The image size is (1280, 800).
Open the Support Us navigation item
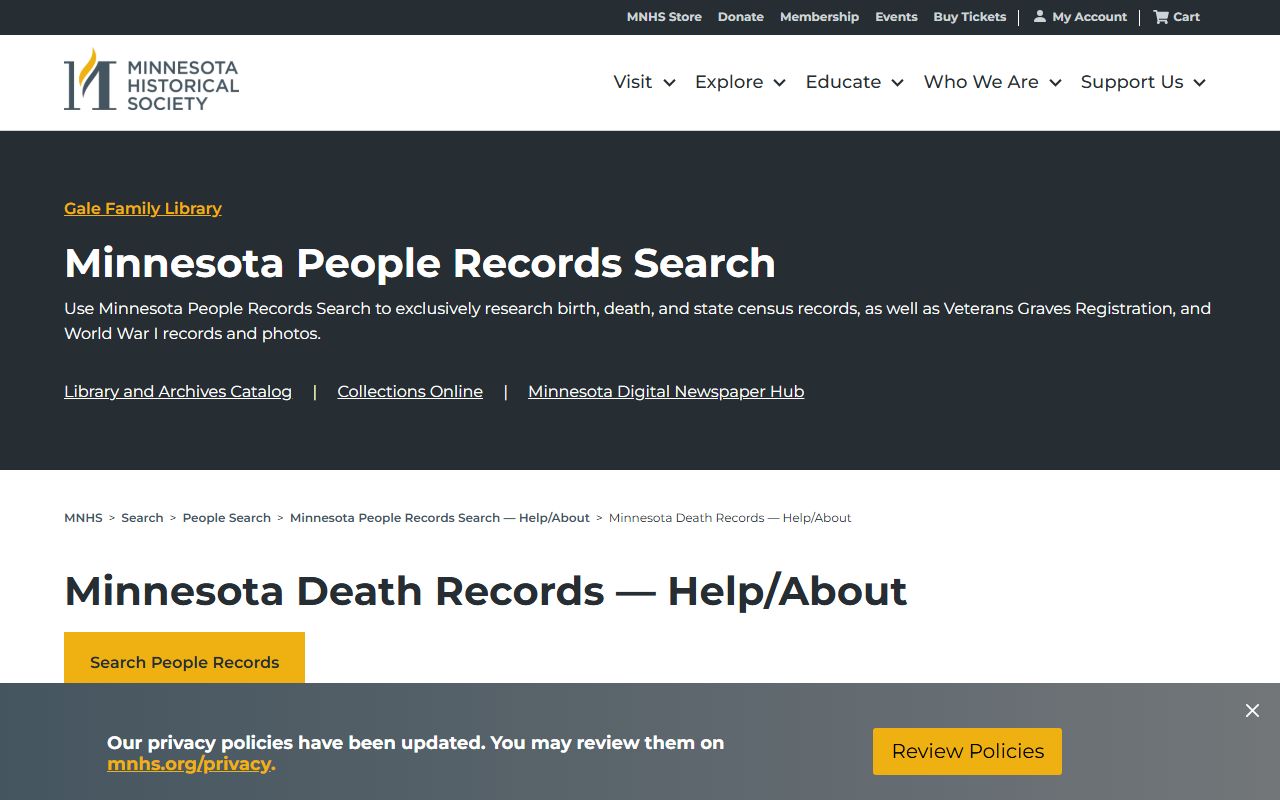click(1132, 82)
